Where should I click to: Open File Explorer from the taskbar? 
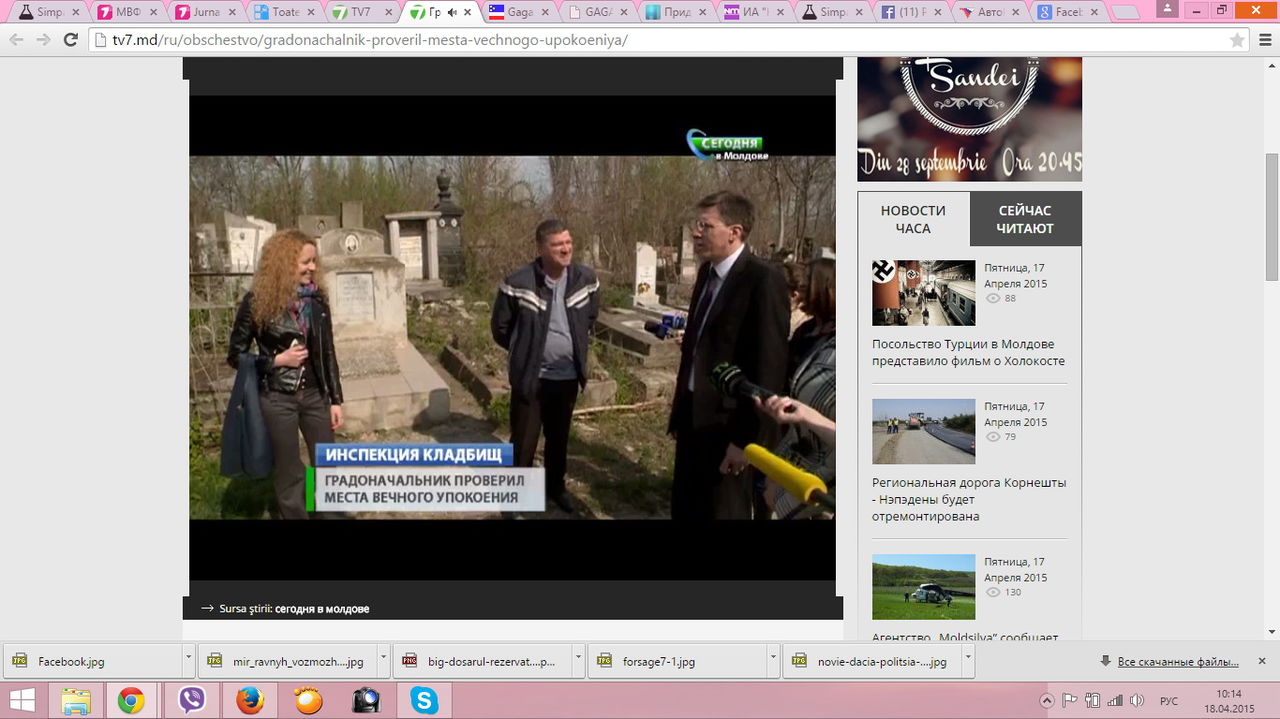point(77,700)
